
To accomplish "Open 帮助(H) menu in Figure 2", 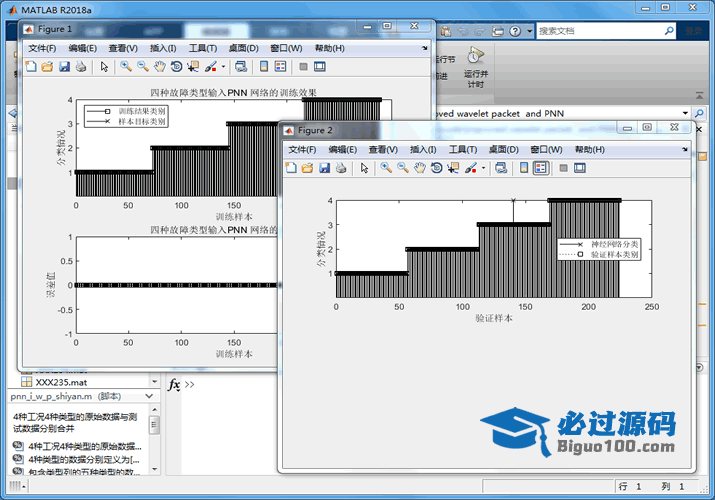I will [589, 149].
